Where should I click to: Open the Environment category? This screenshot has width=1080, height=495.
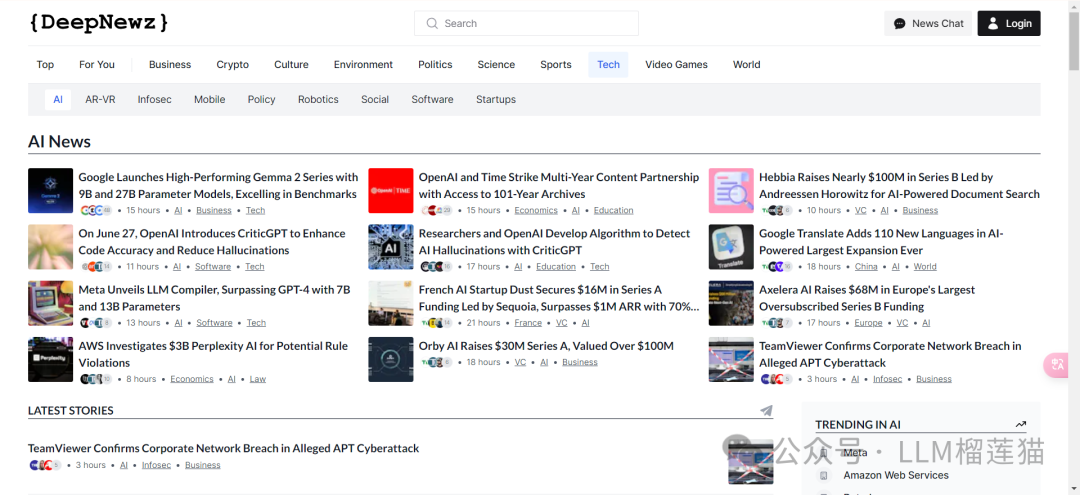click(x=363, y=65)
